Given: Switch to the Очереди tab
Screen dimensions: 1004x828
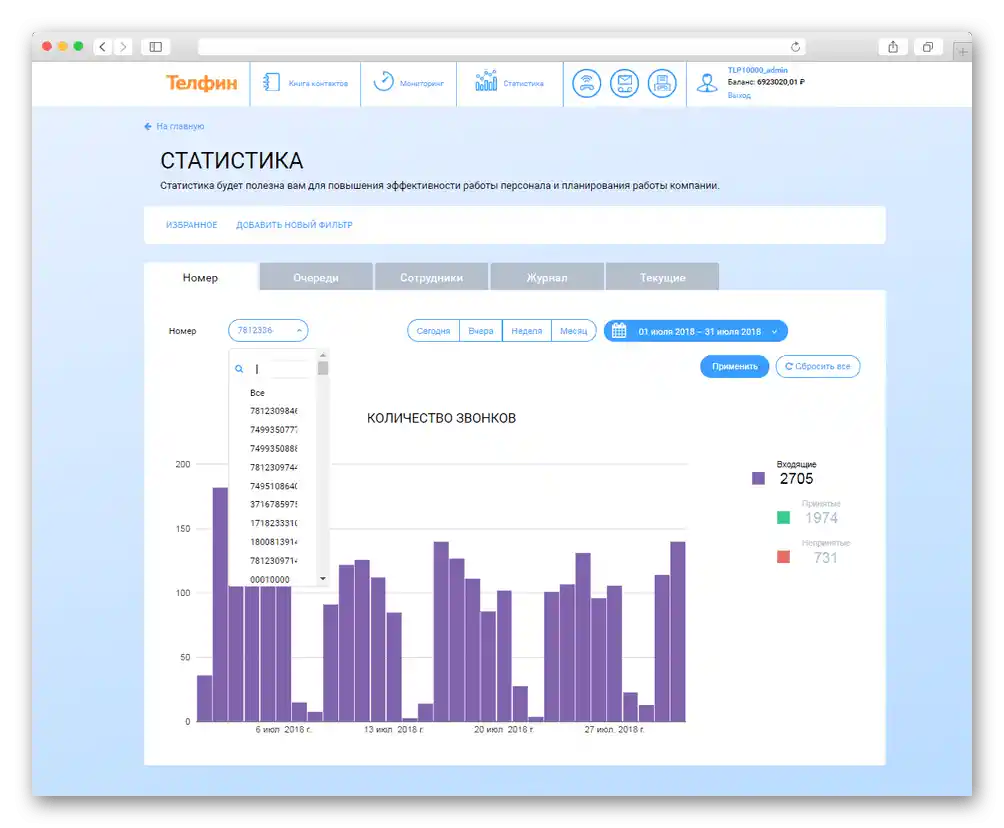Looking at the screenshot, I should click(x=316, y=277).
